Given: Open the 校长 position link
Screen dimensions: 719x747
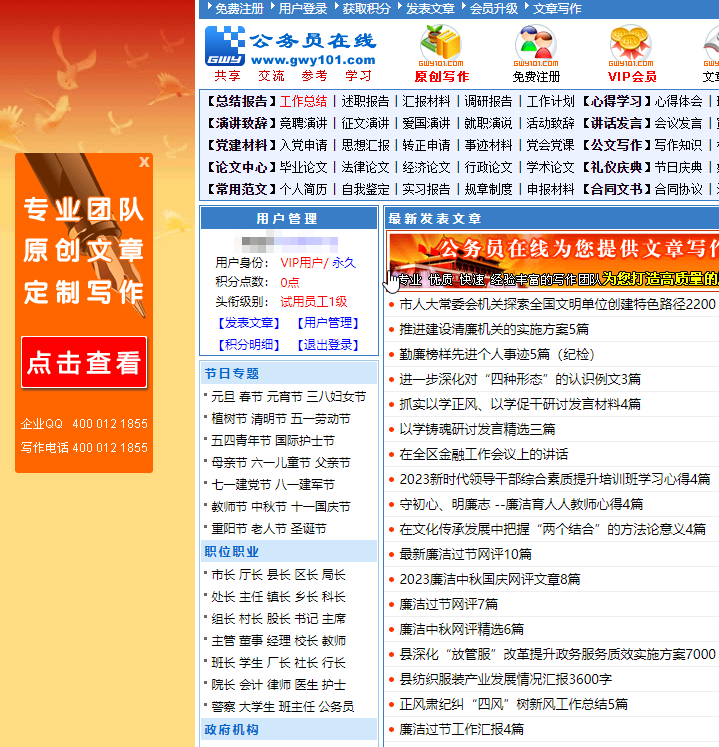Looking at the screenshot, I should pyautogui.click(x=306, y=641).
